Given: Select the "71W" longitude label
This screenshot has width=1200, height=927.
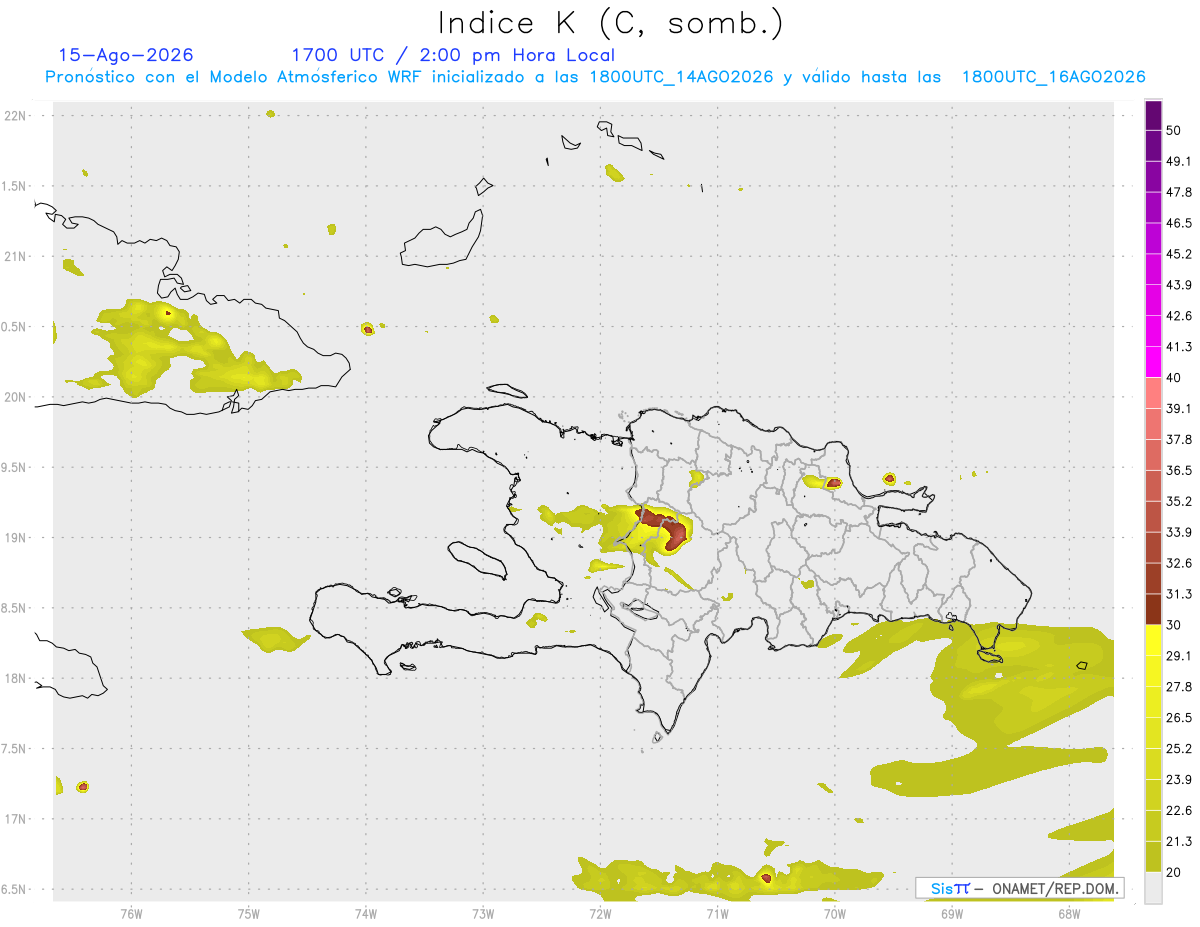Looking at the screenshot, I should 717,914.
